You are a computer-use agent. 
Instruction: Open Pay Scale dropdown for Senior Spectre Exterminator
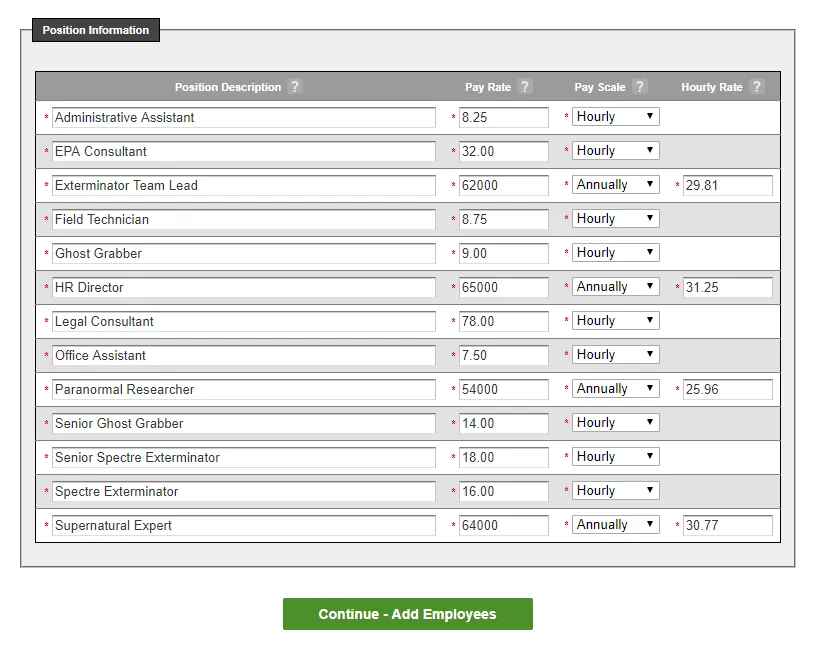616,457
